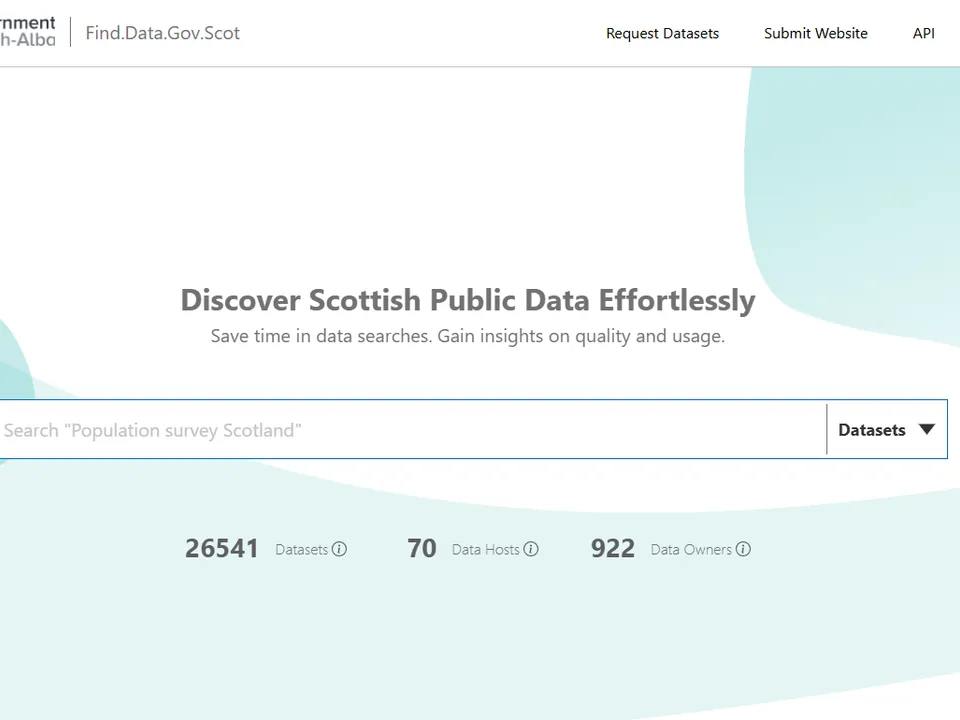The width and height of the screenshot is (960, 720).
Task: Click the 922 data owners count
Action: (x=612, y=549)
